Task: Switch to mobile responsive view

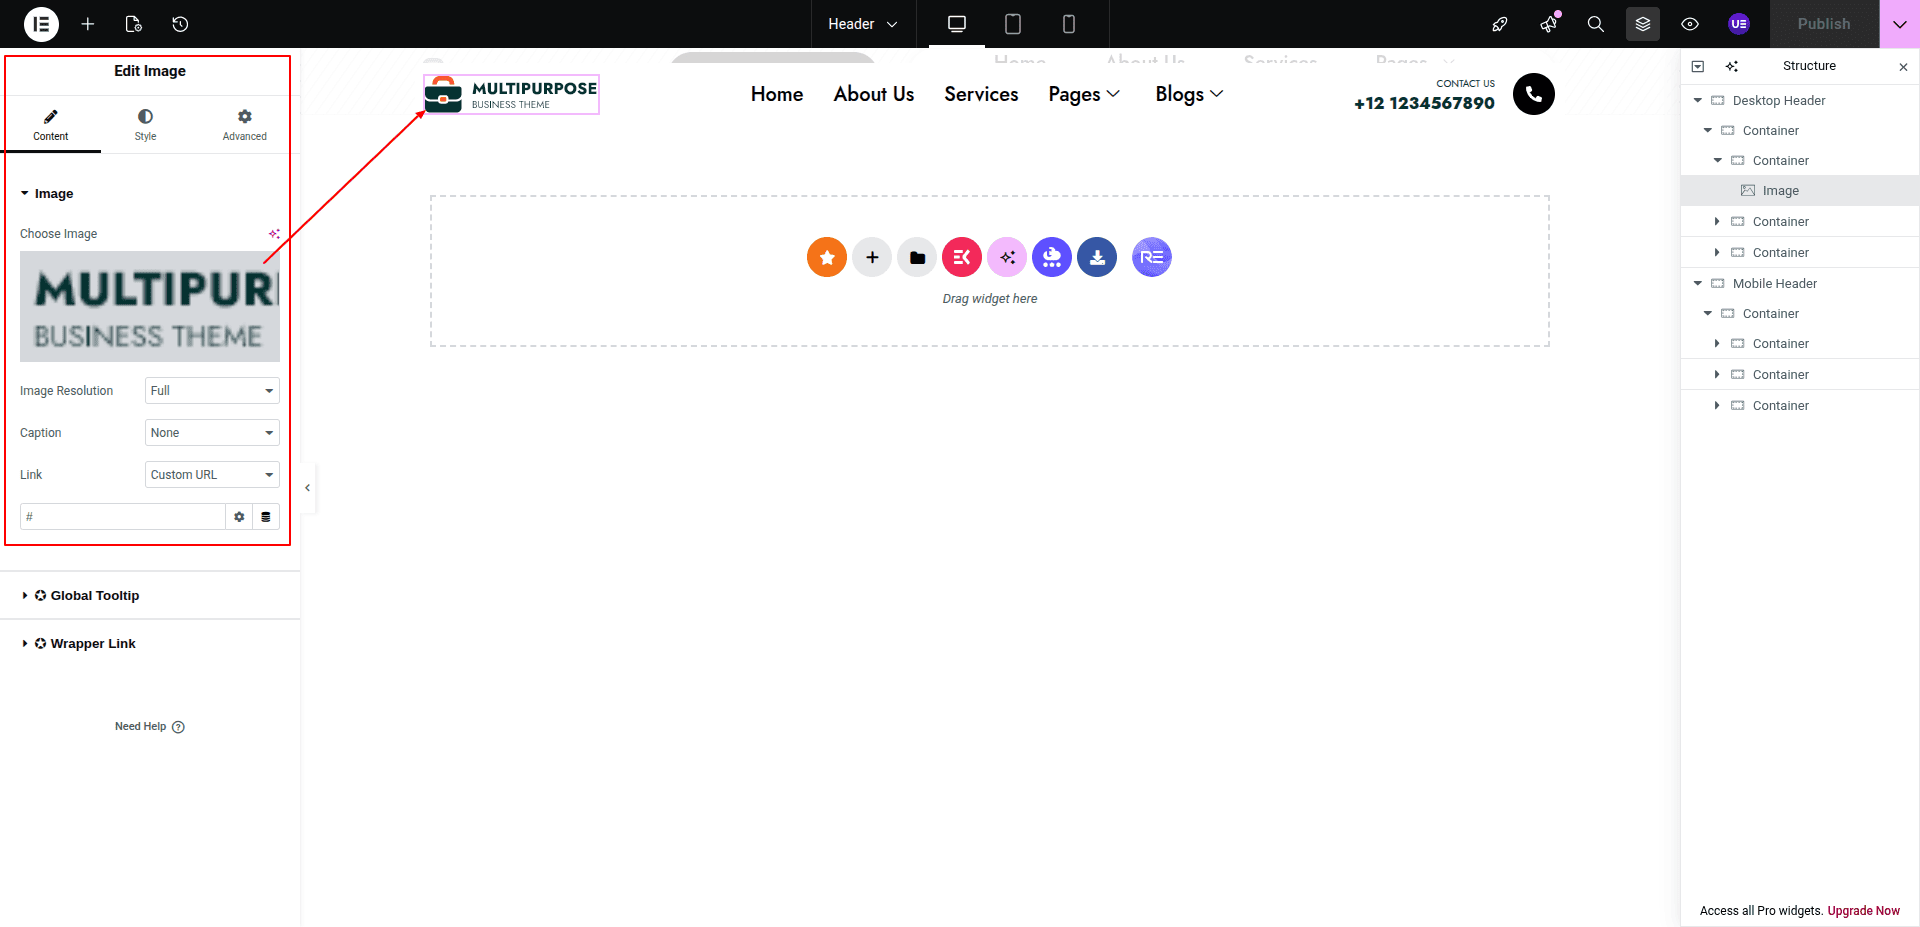Action: coord(1069,24)
